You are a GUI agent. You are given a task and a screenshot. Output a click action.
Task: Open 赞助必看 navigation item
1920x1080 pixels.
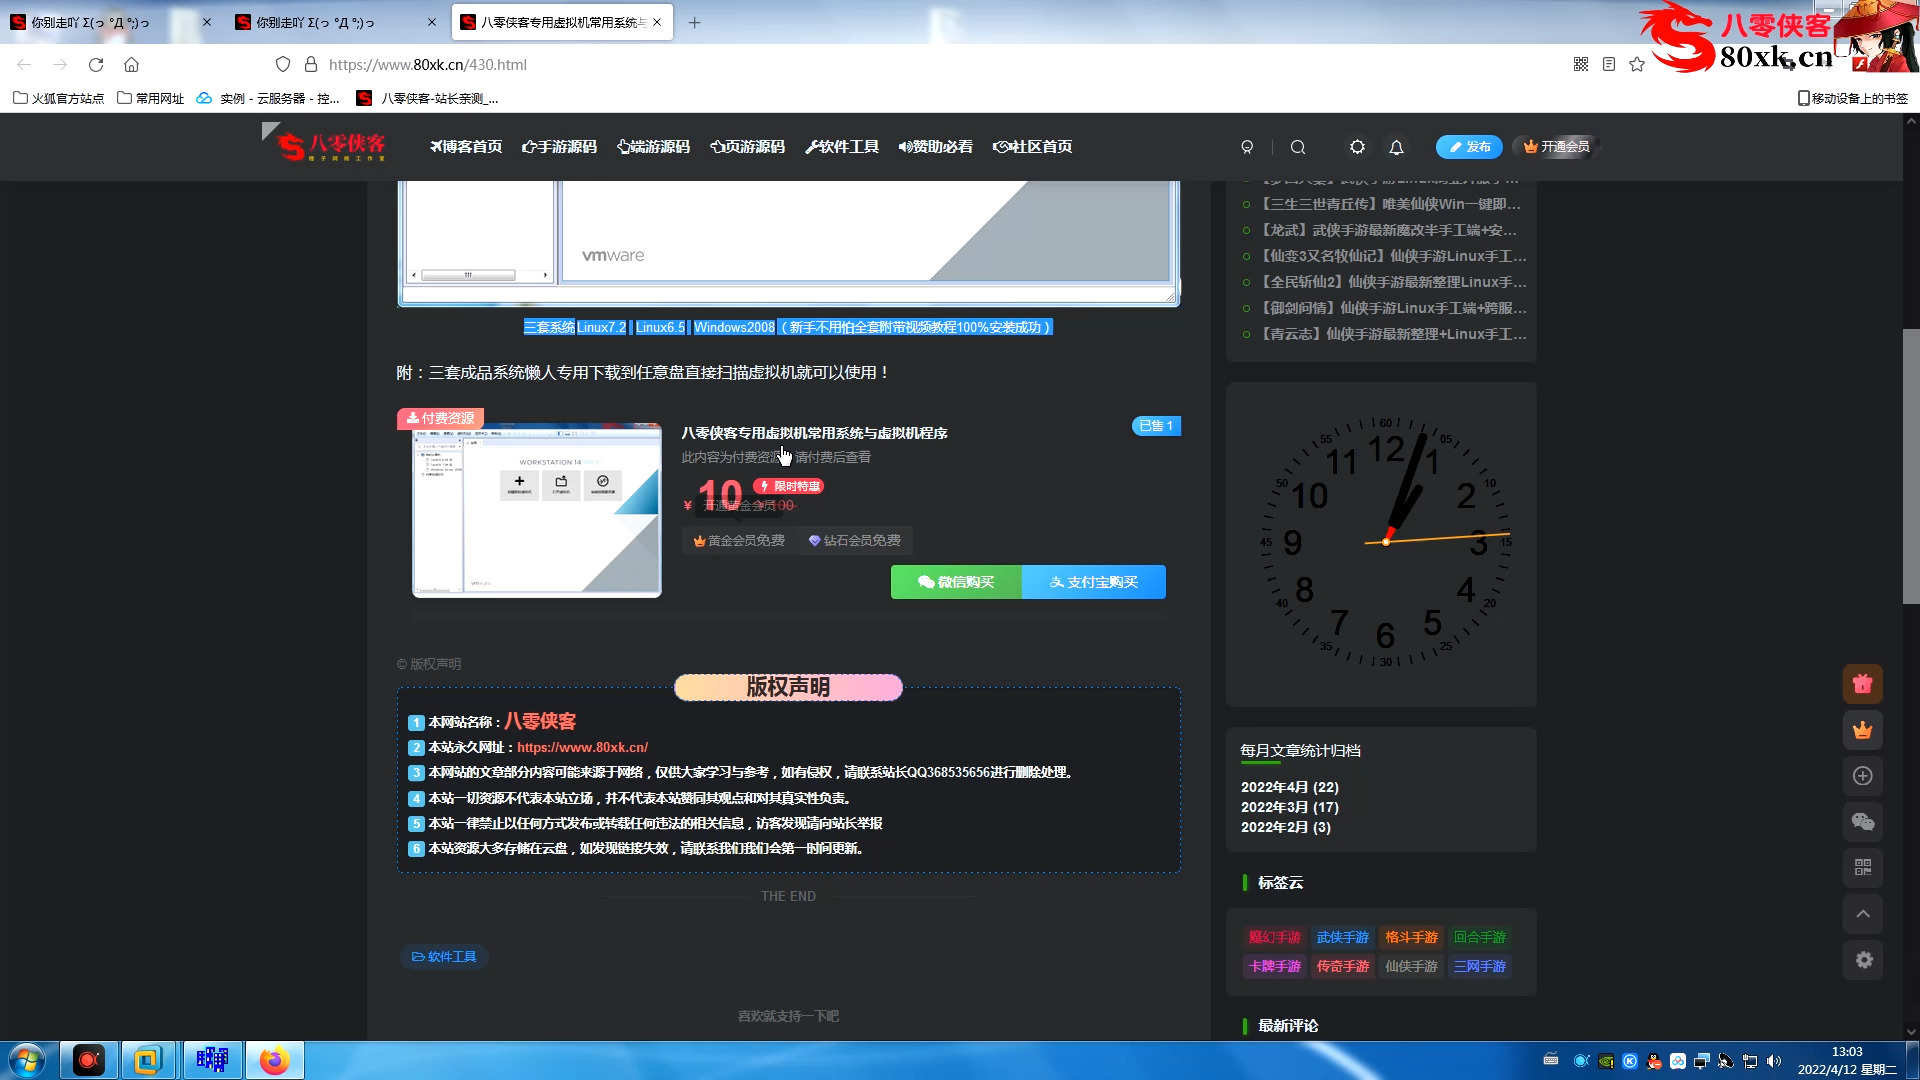[x=935, y=147]
